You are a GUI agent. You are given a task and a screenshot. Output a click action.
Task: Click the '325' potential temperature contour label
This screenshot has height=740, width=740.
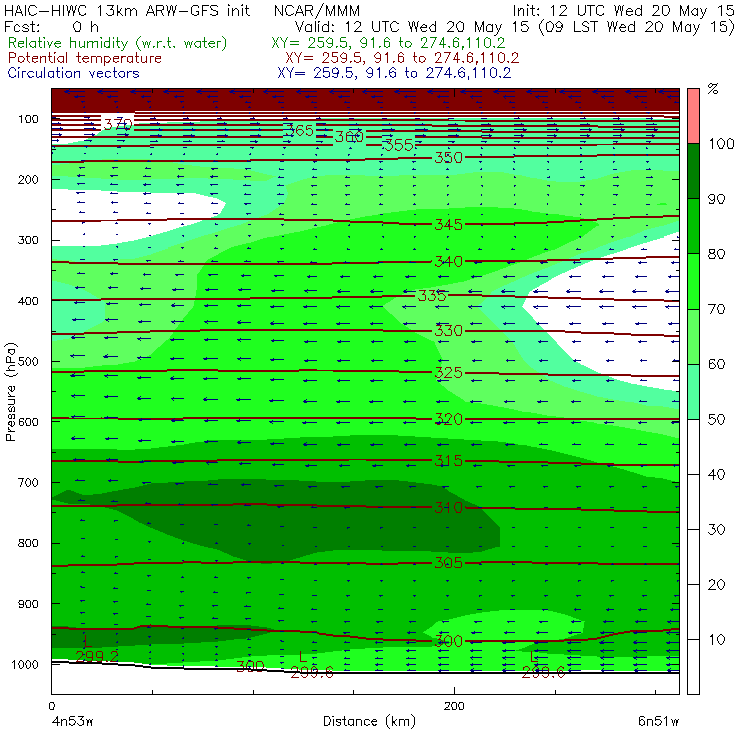(x=448, y=373)
